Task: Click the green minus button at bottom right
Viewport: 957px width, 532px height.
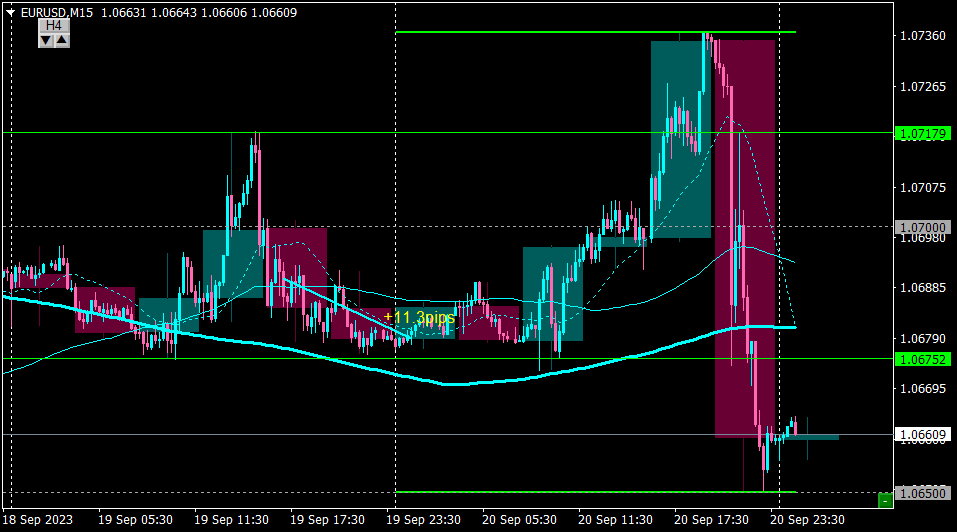Action: point(885,500)
